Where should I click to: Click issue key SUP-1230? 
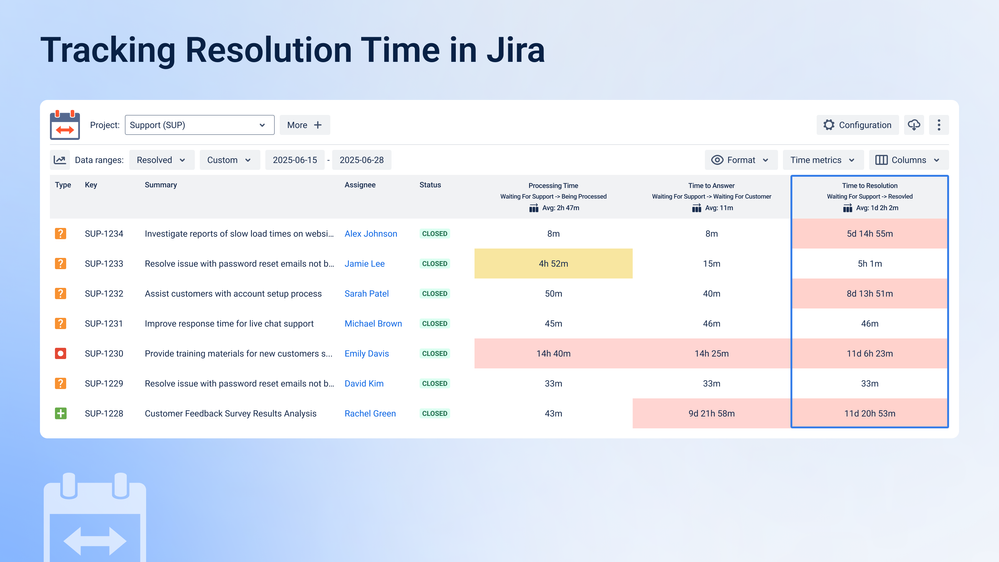(x=104, y=354)
